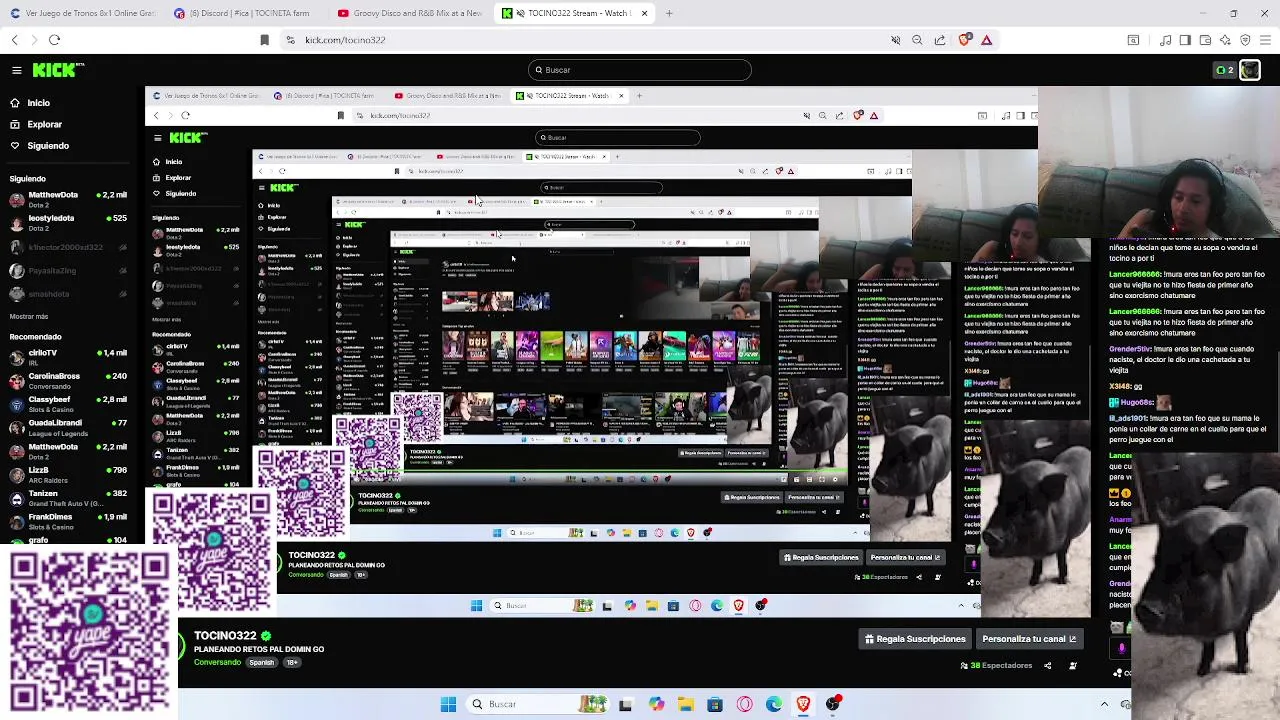The height and width of the screenshot is (720, 1280).
Task: Open the Brave wallet icon in outermost toolbar
Action: tap(1205, 40)
